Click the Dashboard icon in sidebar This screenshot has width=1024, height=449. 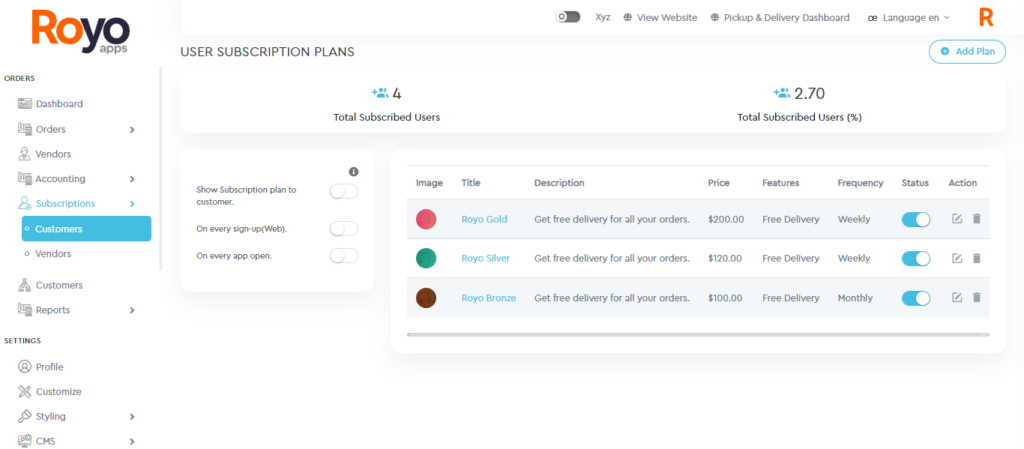(25, 104)
